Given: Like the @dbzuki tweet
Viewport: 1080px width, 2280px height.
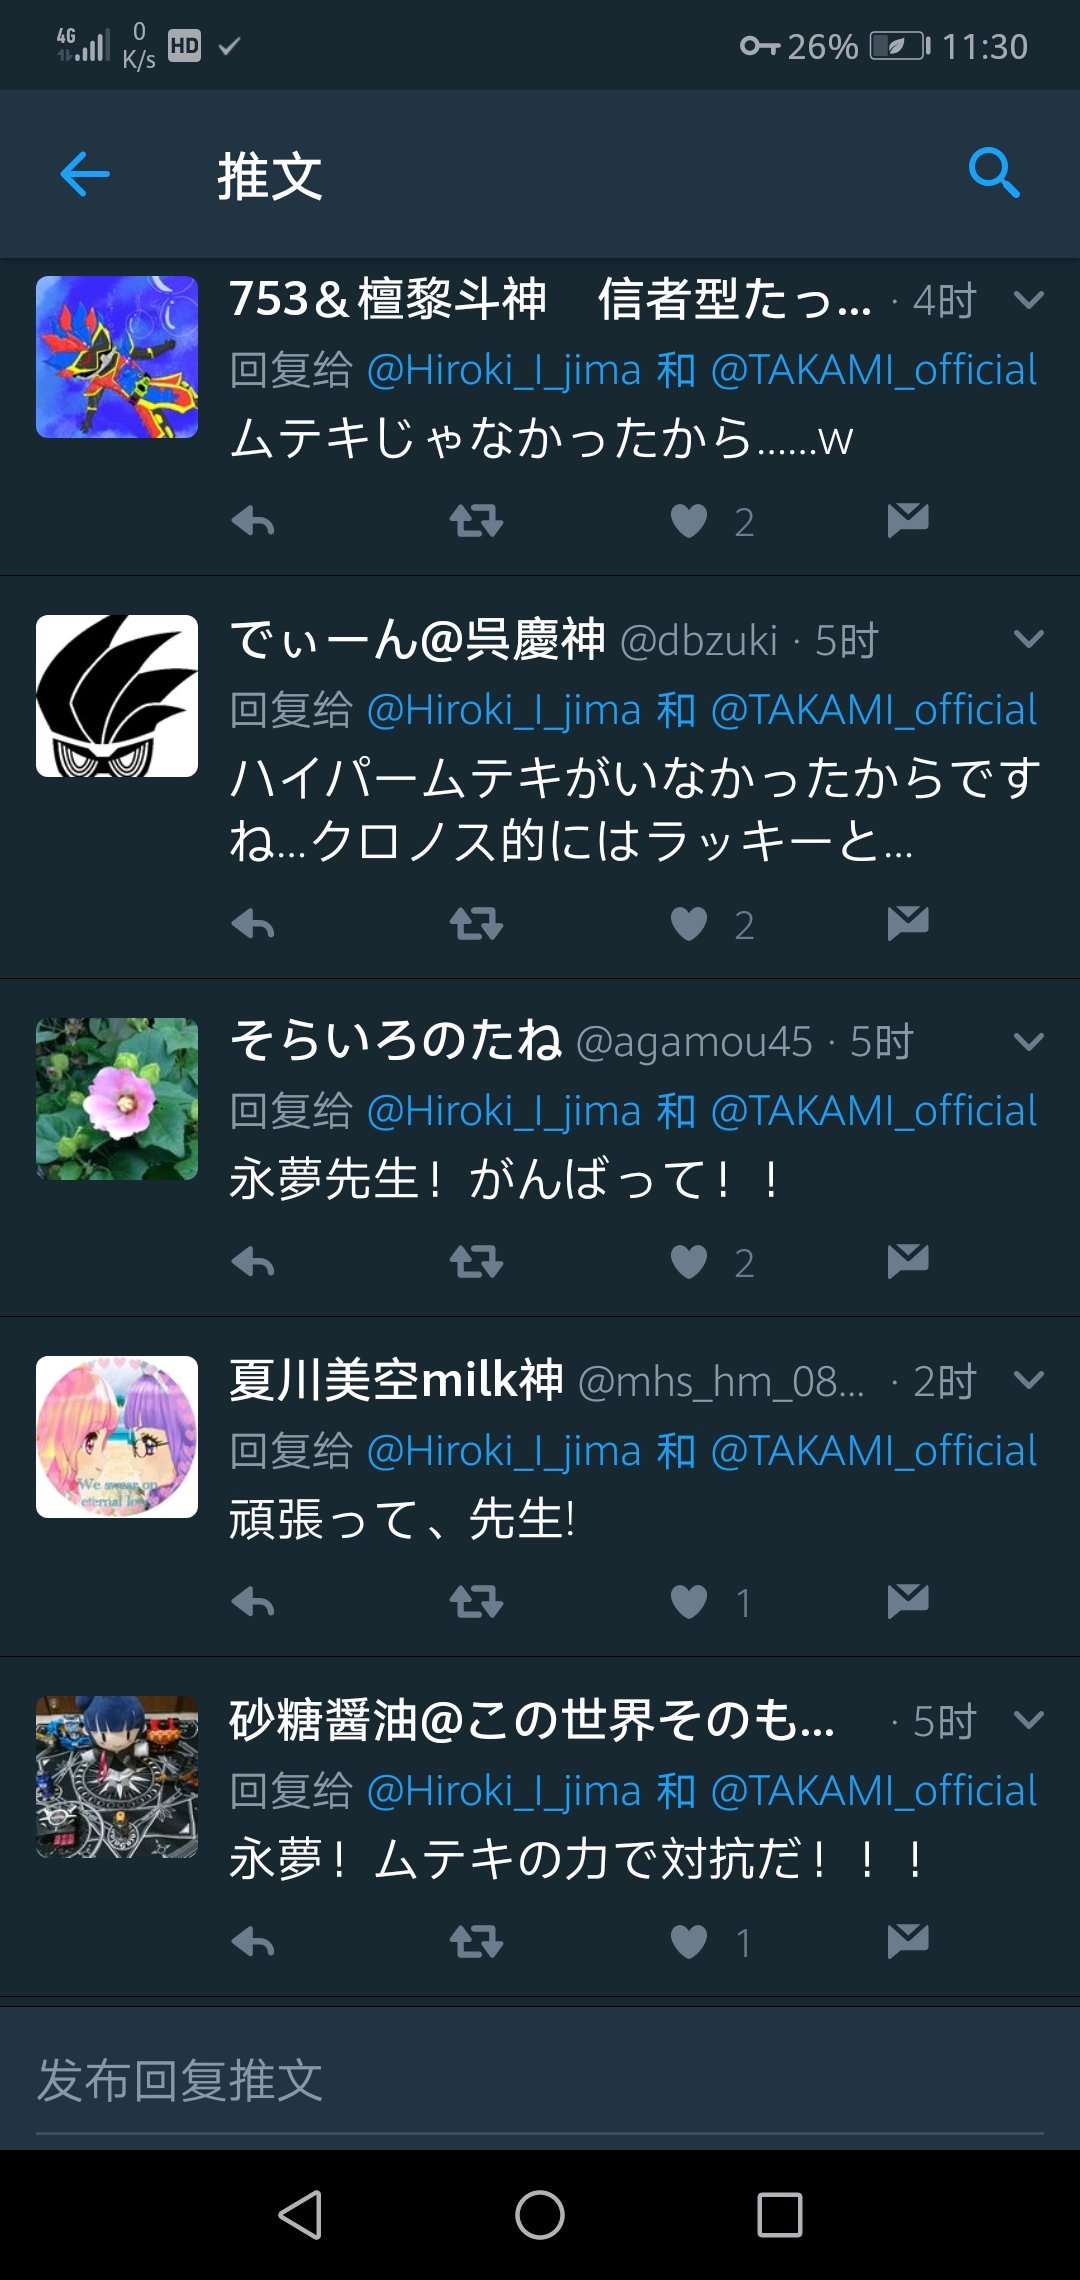Looking at the screenshot, I should point(689,924).
